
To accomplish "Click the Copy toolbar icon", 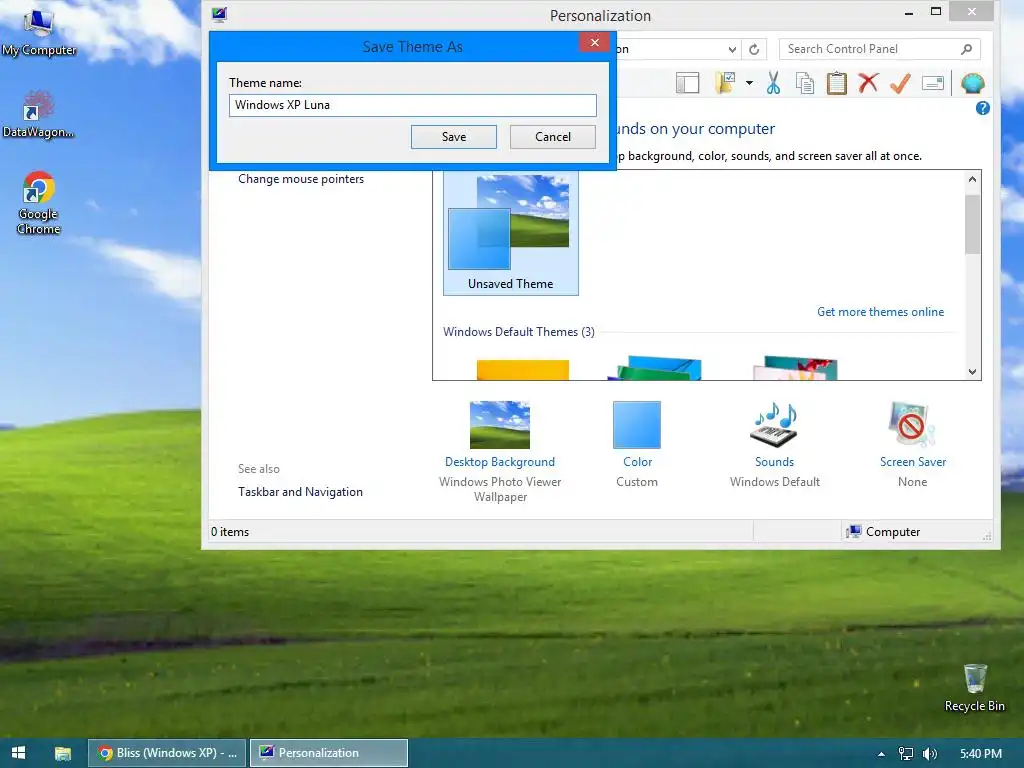I will (805, 83).
